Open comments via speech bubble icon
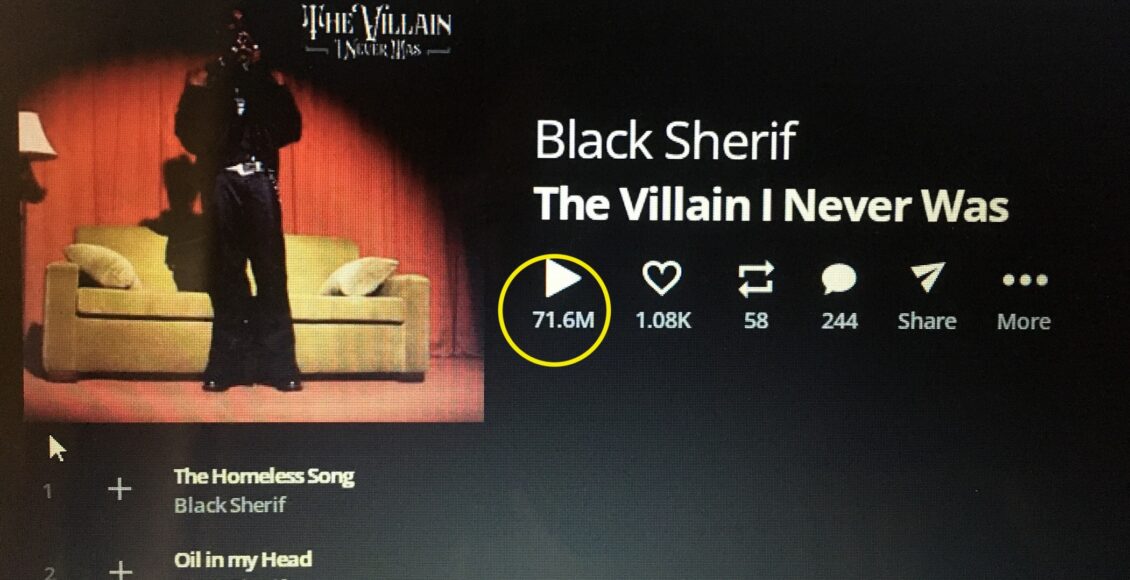The image size is (1130, 580). point(839,280)
